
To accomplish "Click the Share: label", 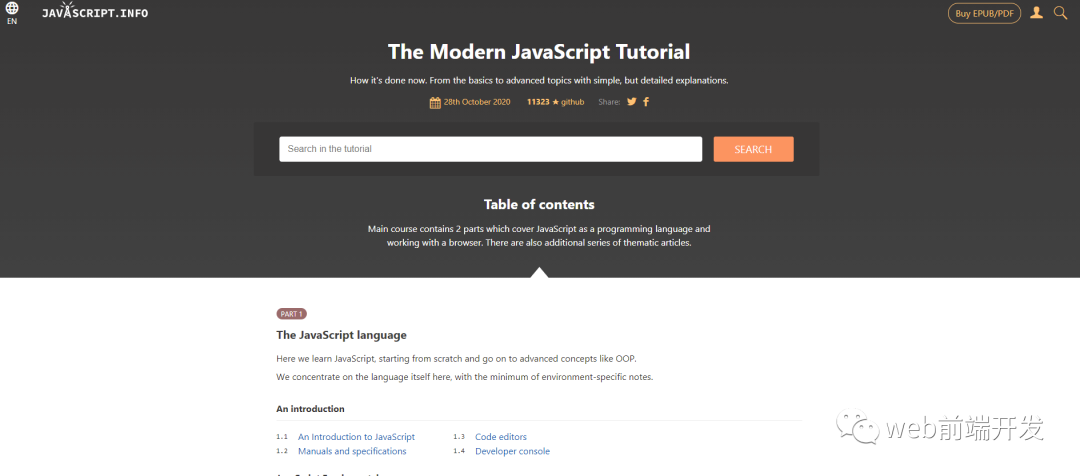I will point(609,102).
